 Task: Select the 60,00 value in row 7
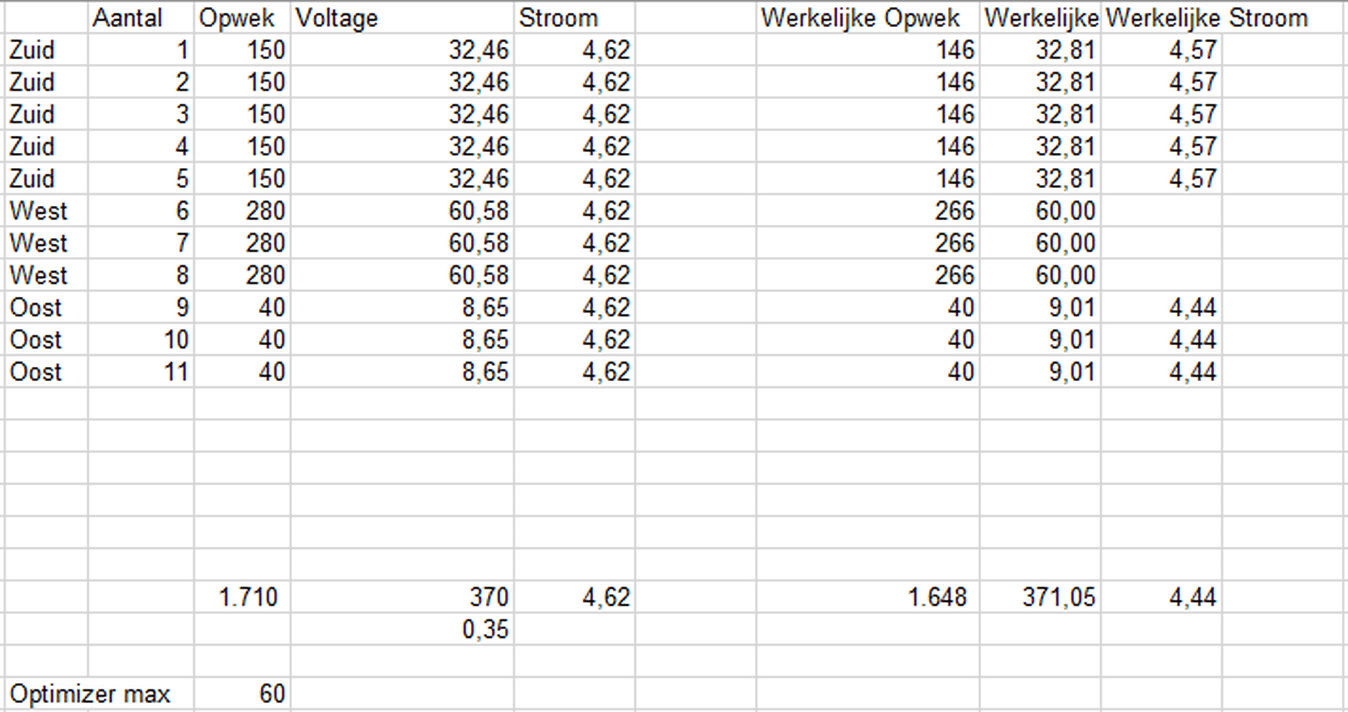click(x=1040, y=243)
